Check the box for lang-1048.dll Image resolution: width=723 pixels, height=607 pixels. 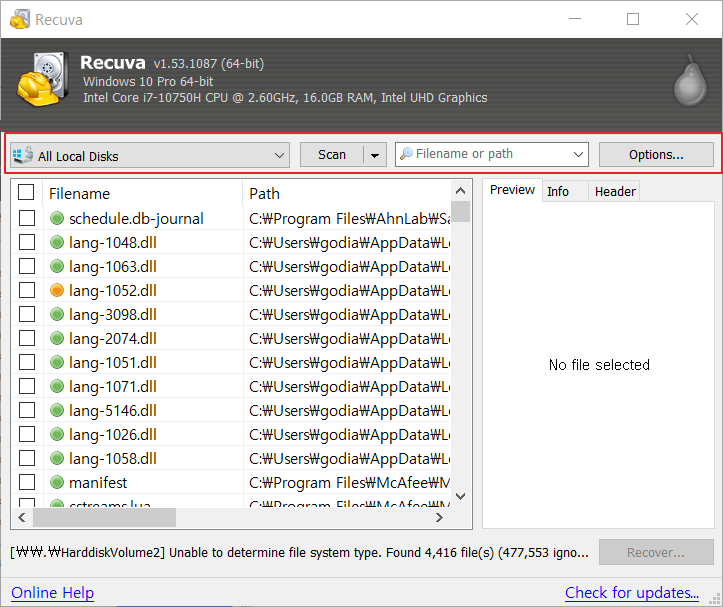point(27,242)
